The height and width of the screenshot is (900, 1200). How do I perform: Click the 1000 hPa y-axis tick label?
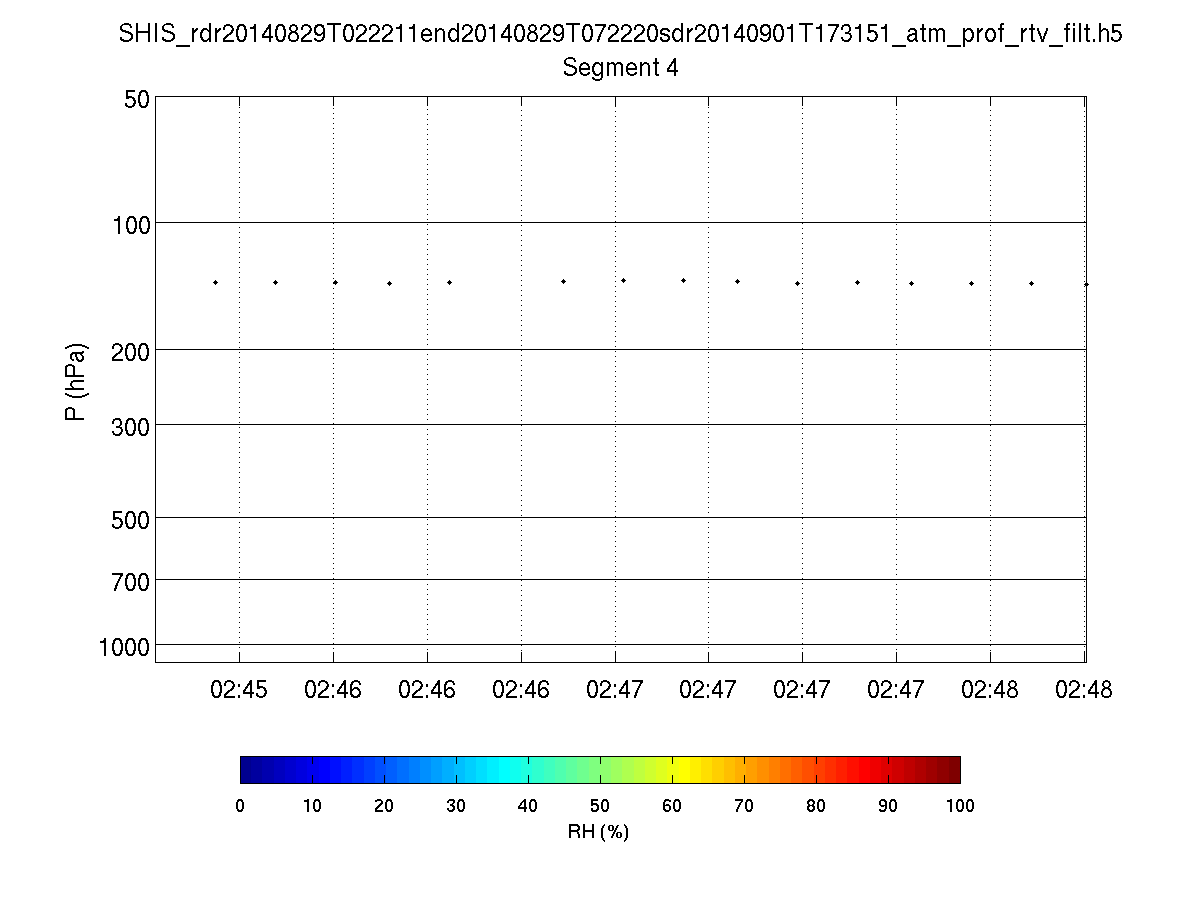click(125, 646)
